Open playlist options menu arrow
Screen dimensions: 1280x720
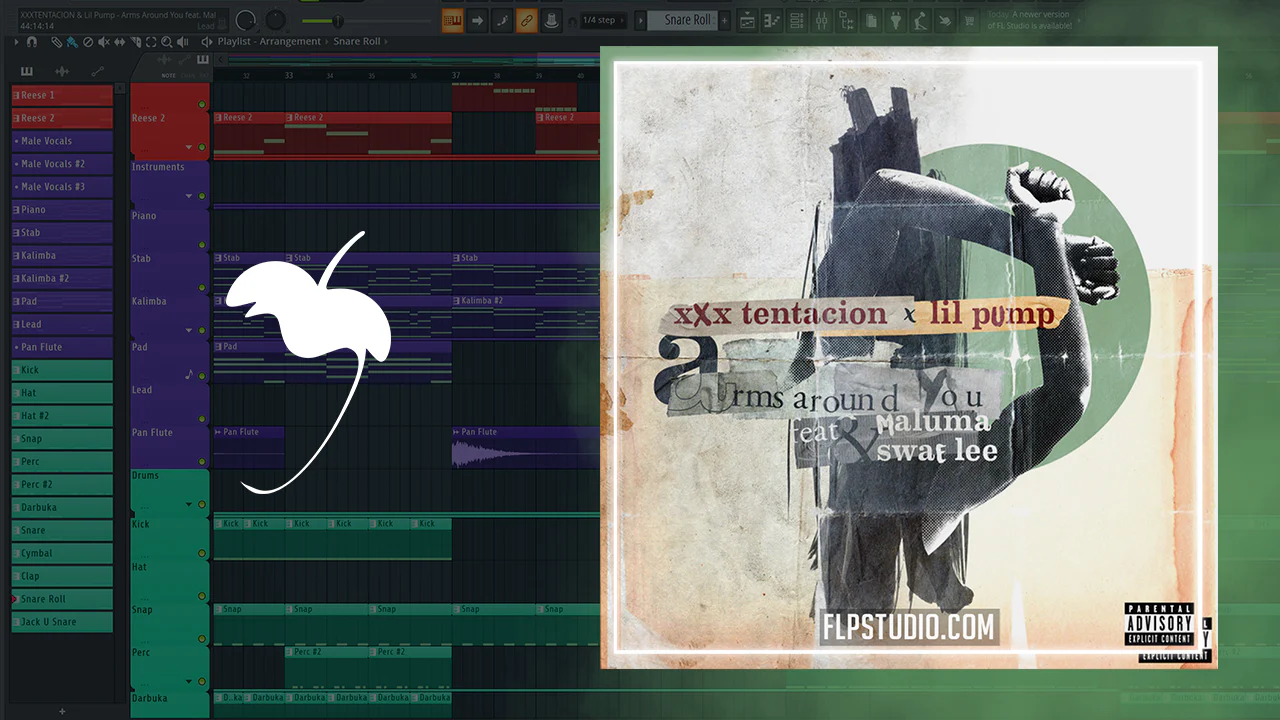[x=17, y=42]
